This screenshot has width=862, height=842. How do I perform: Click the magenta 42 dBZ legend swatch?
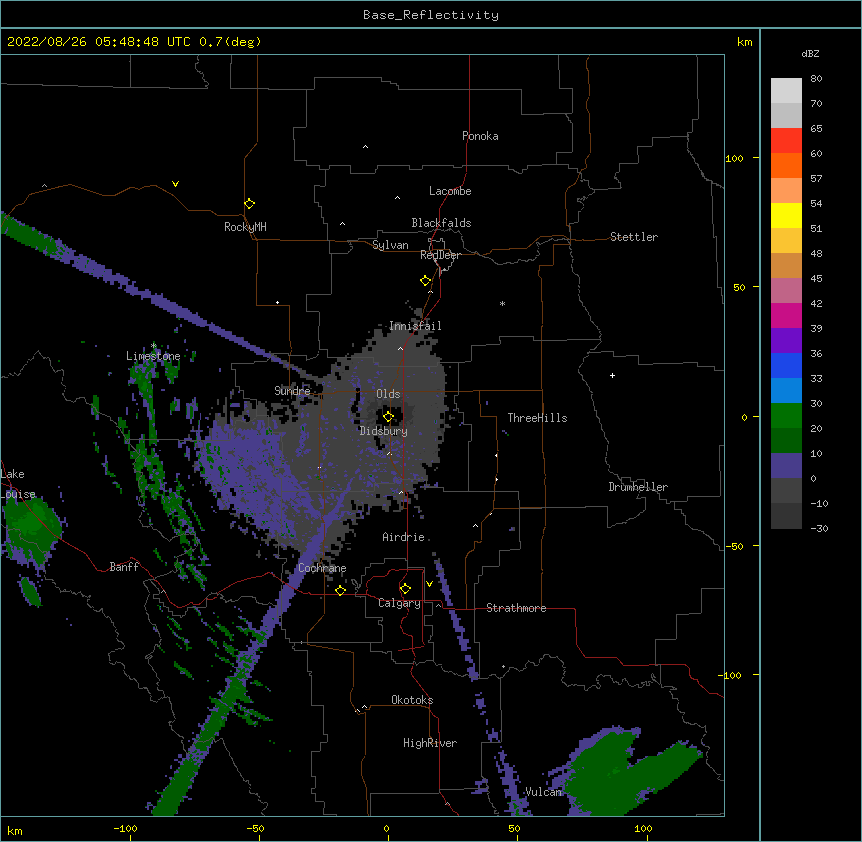[x=786, y=315]
